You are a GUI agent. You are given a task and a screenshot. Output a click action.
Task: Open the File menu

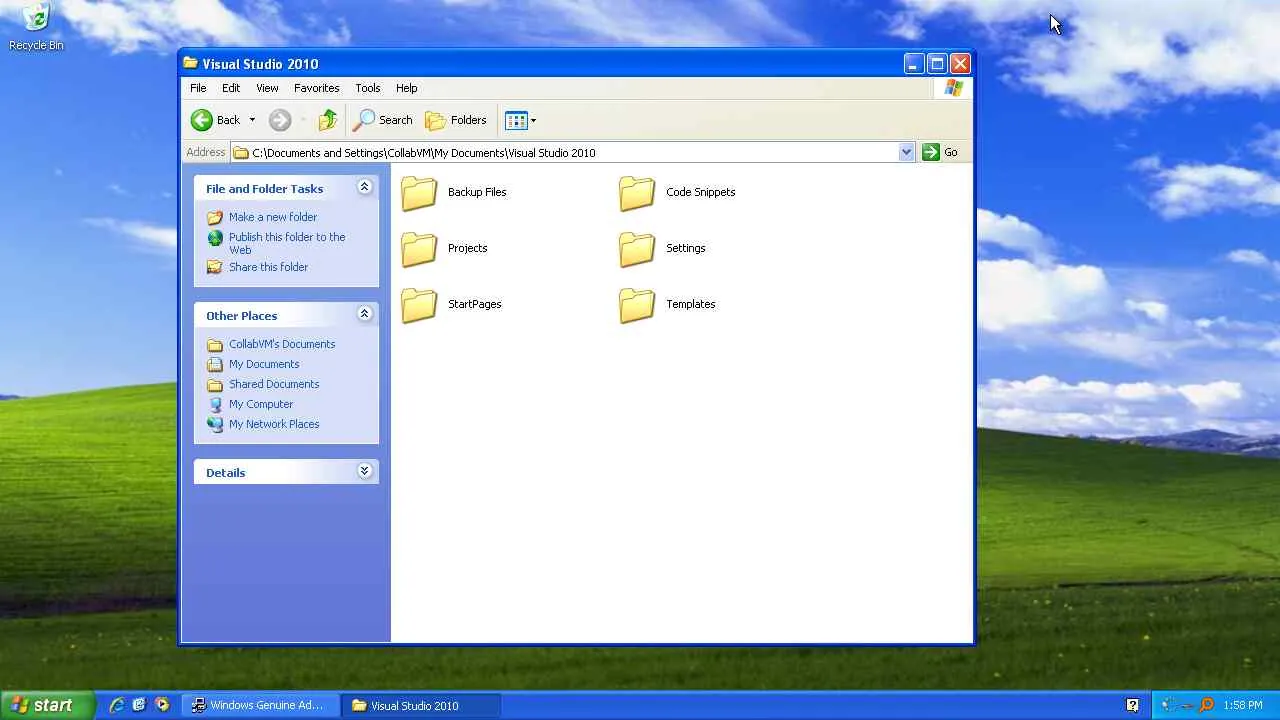[198, 88]
